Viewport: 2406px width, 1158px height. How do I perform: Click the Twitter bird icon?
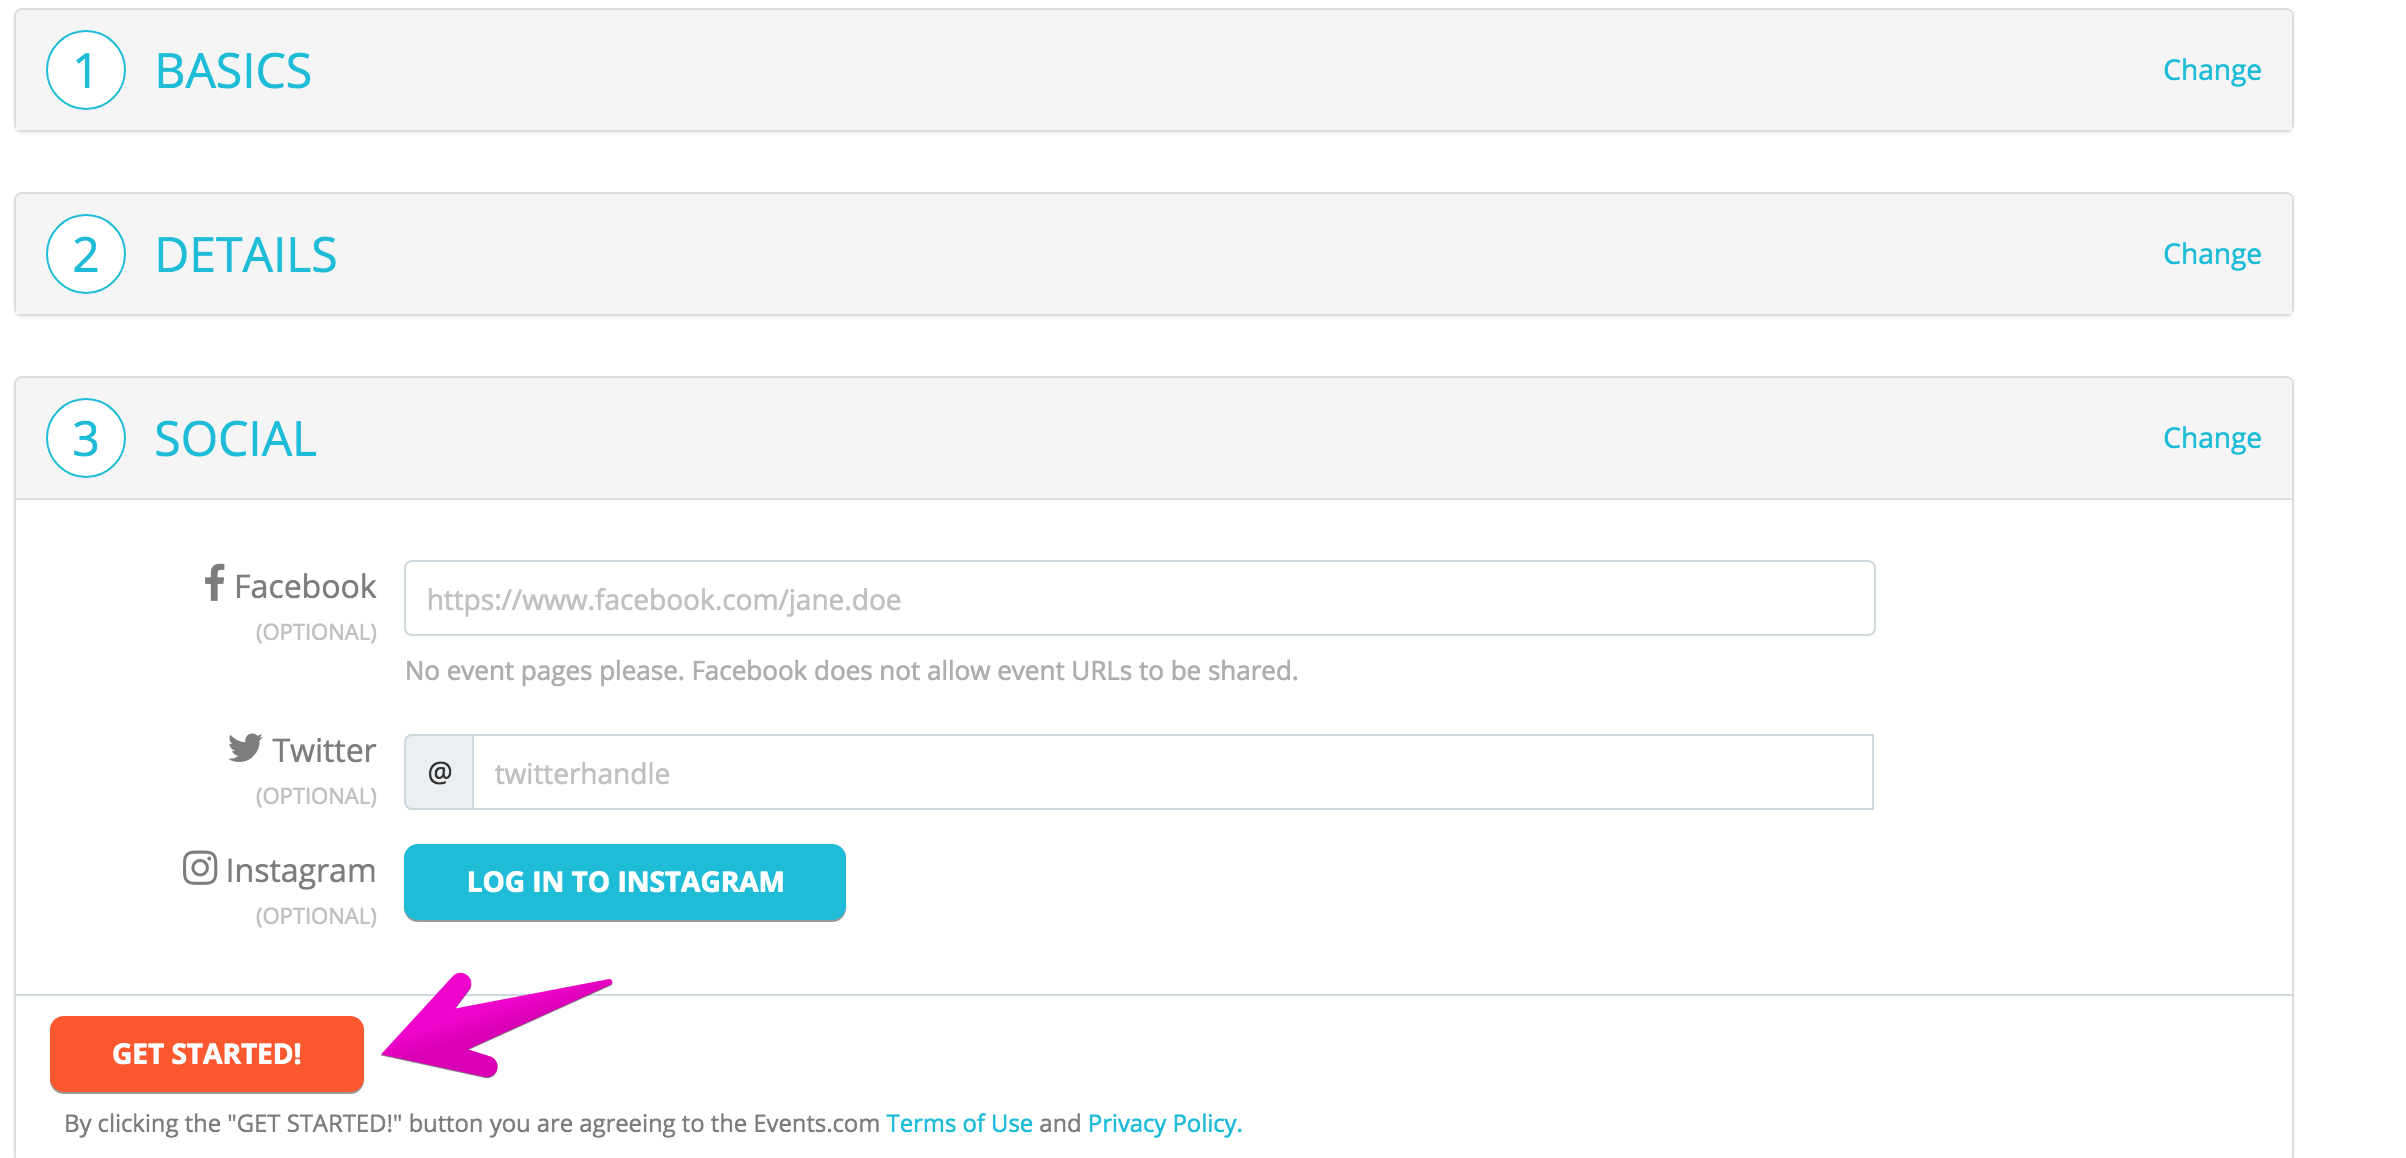pyautogui.click(x=245, y=748)
